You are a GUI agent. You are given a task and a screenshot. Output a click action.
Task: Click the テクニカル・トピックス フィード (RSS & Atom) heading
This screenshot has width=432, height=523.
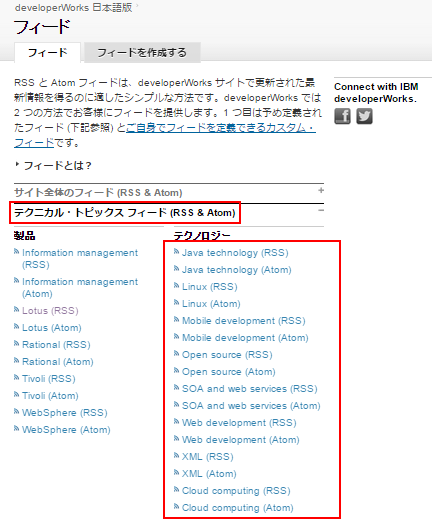(124, 212)
